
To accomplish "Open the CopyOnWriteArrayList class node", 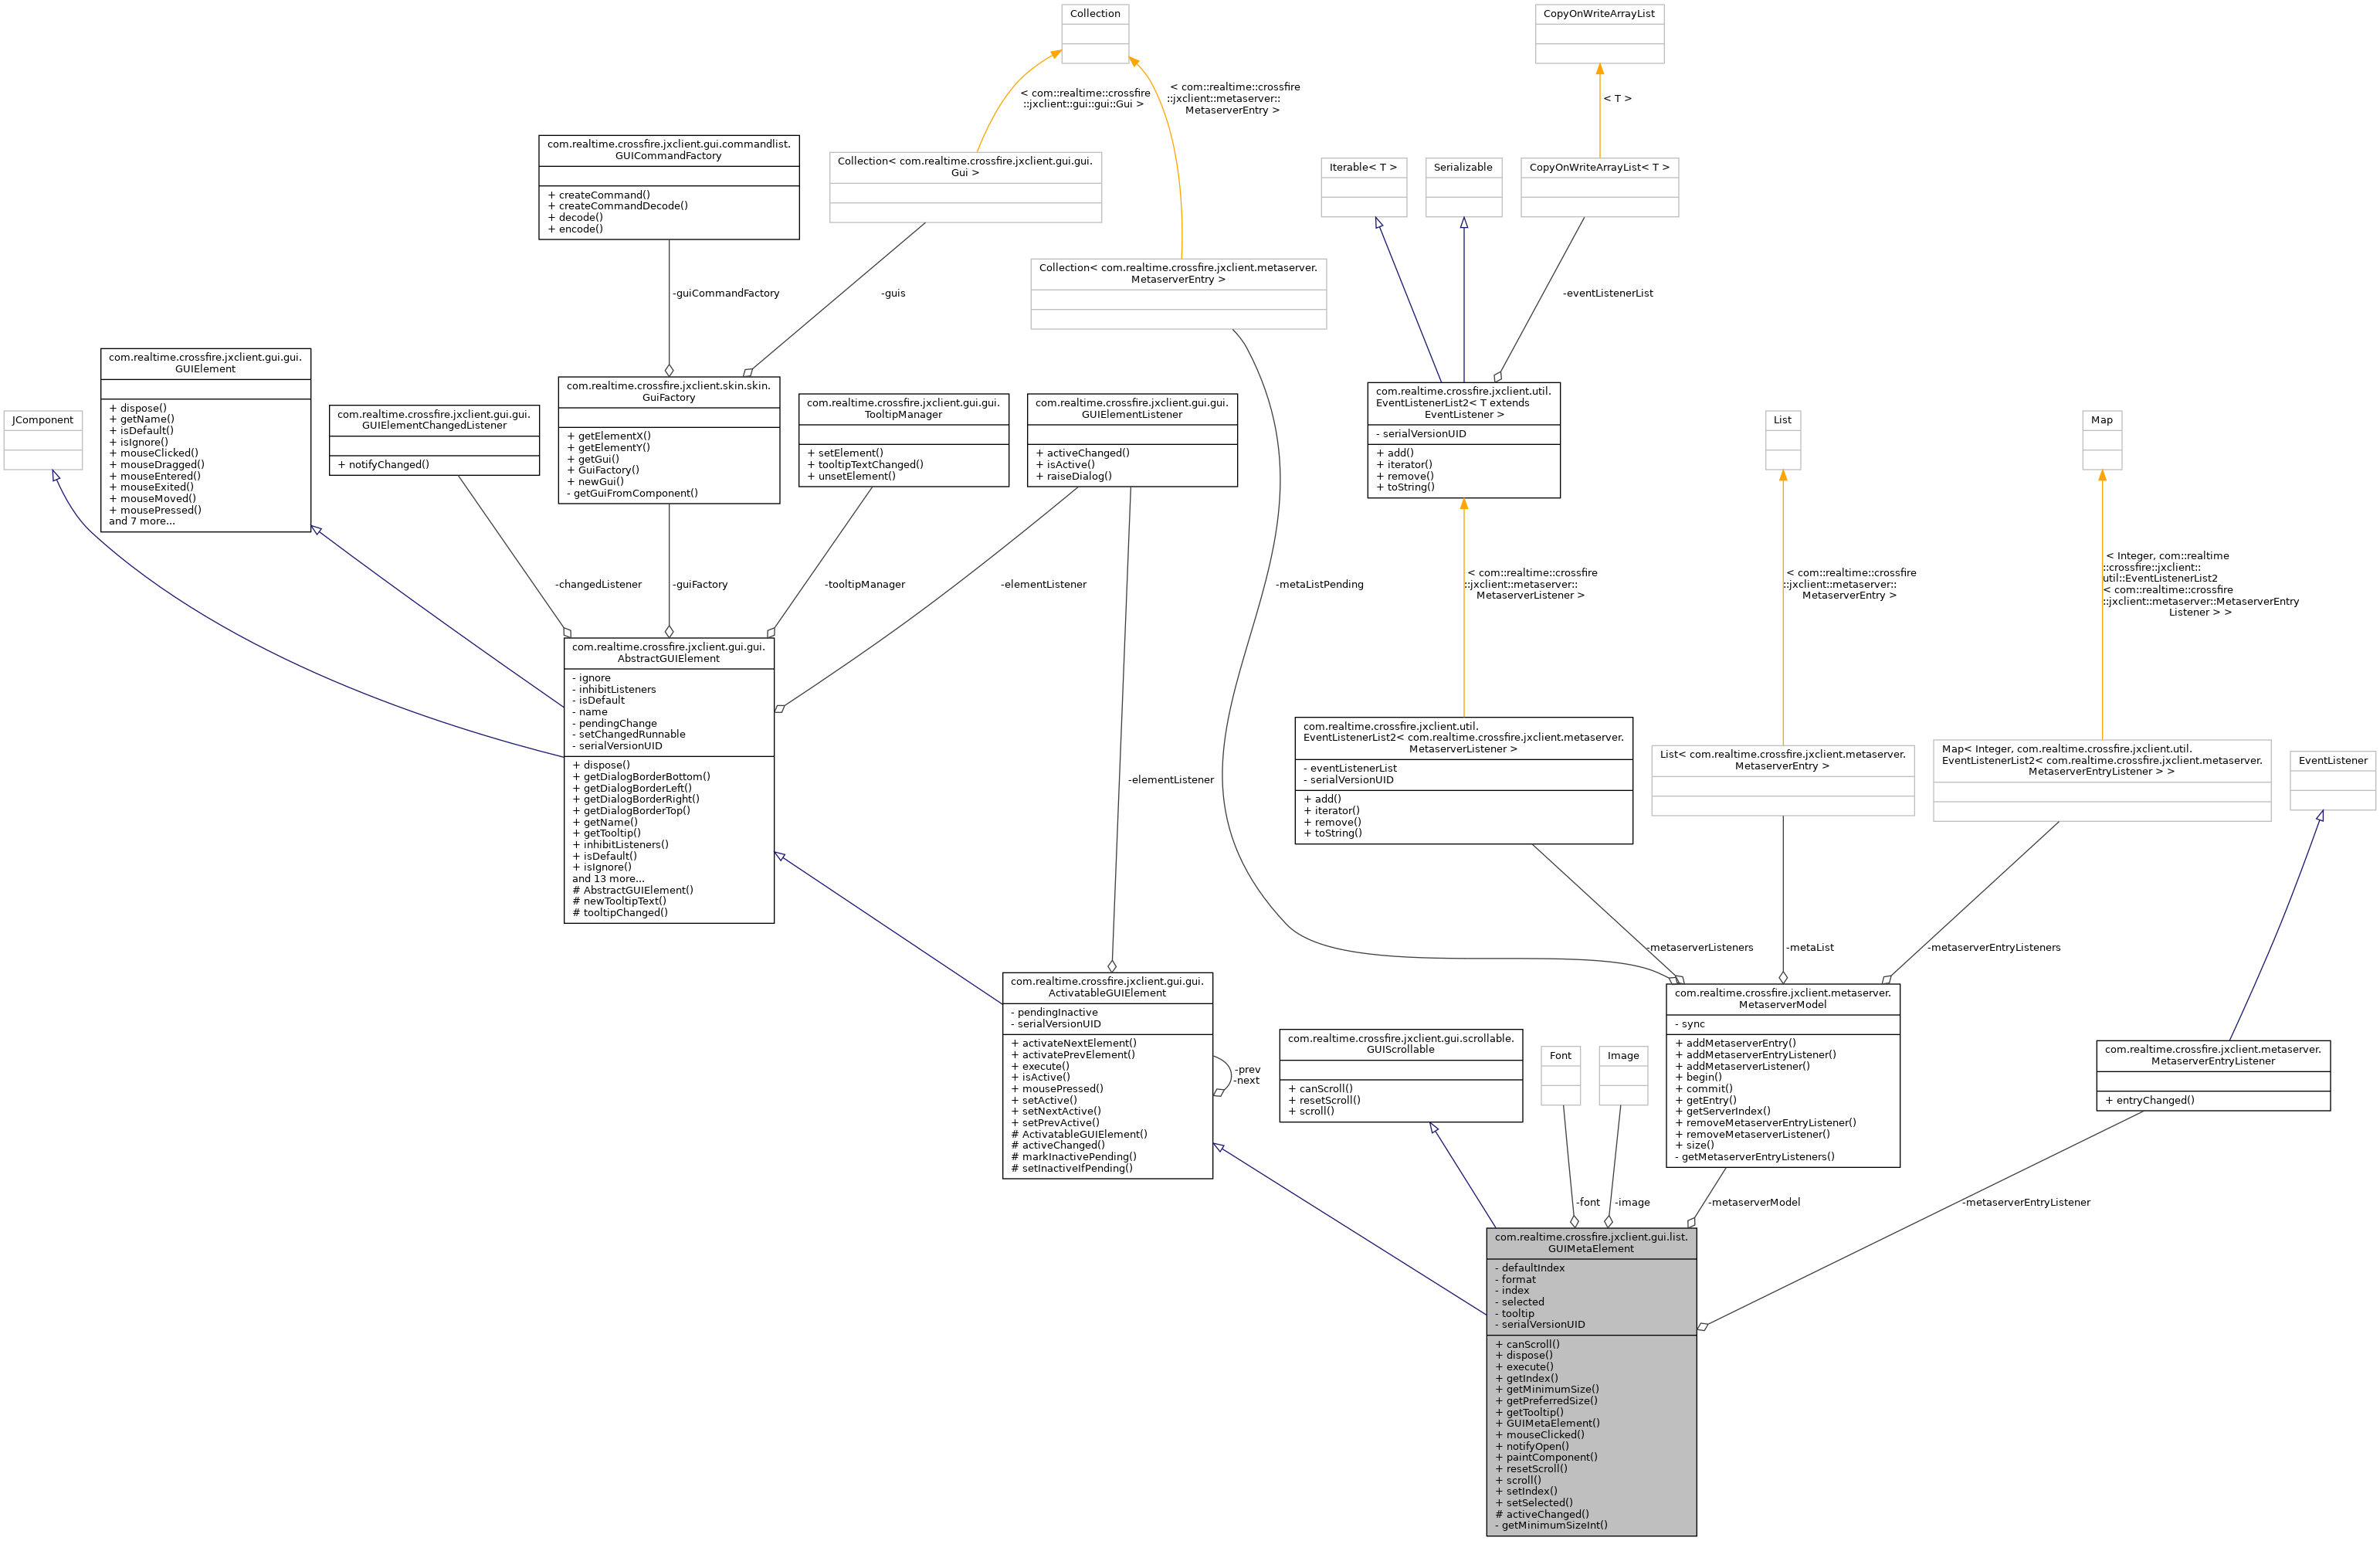I will pyautogui.click(x=1599, y=33).
